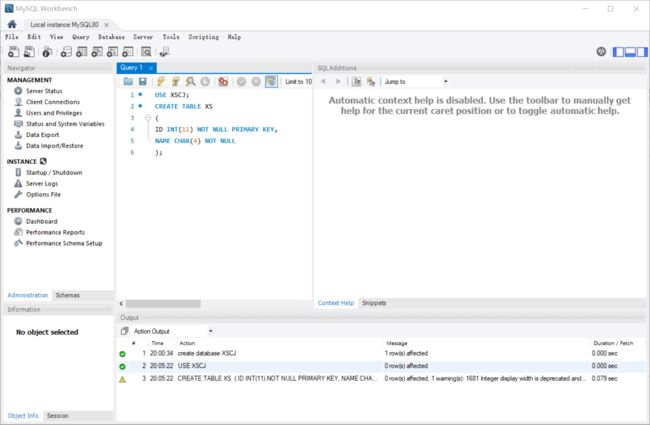The width and height of the screenshot is (650, 425).
Task: Execute the script with lightning bolt icon
Action: [160, 81]
